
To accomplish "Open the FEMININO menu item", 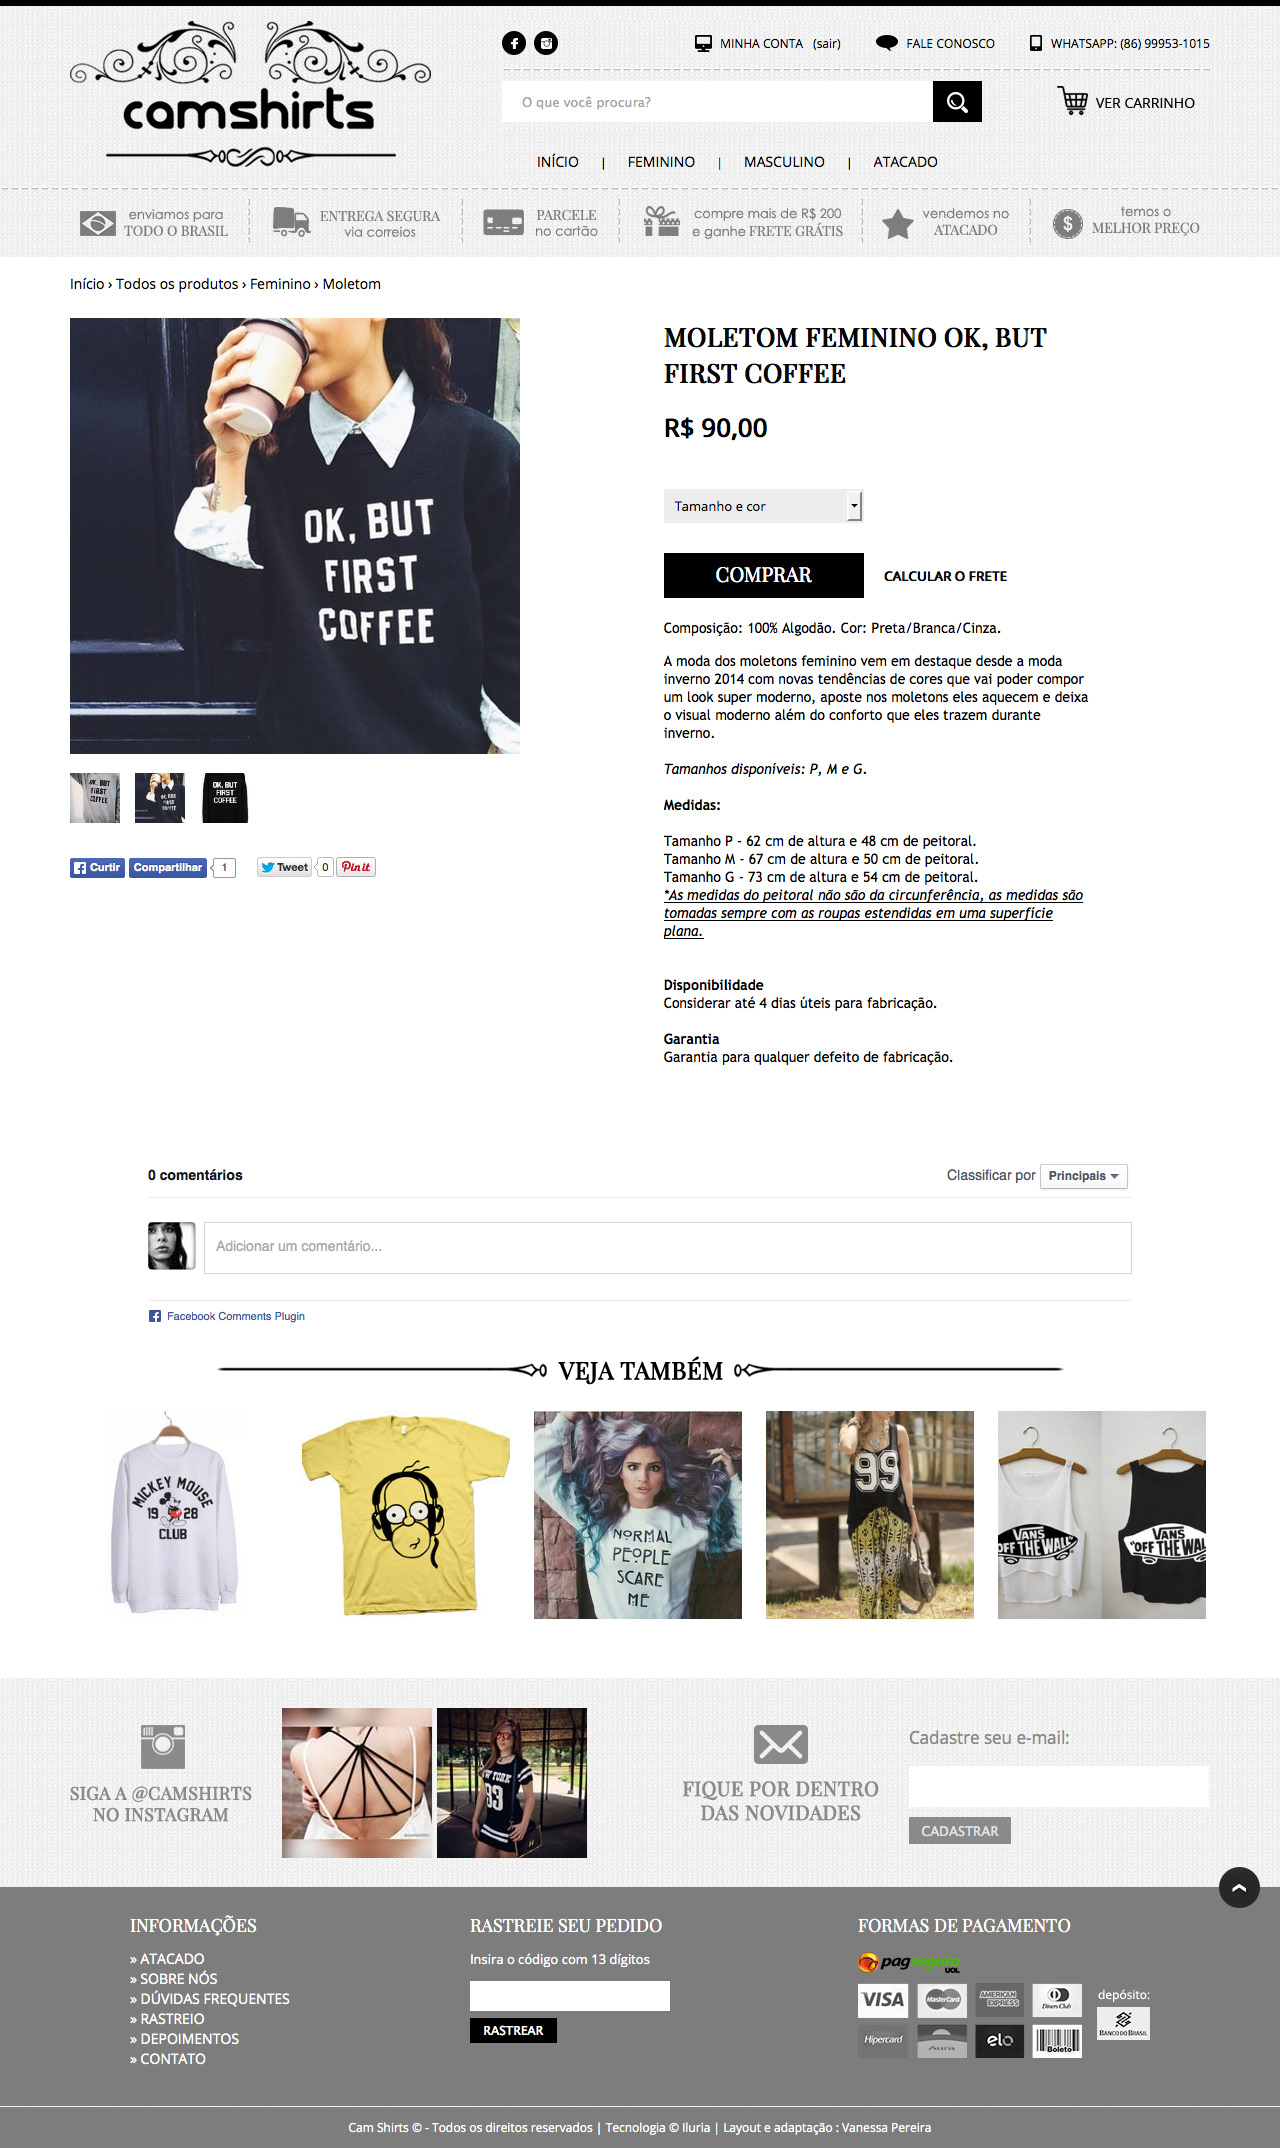I will tap(661, 162).
